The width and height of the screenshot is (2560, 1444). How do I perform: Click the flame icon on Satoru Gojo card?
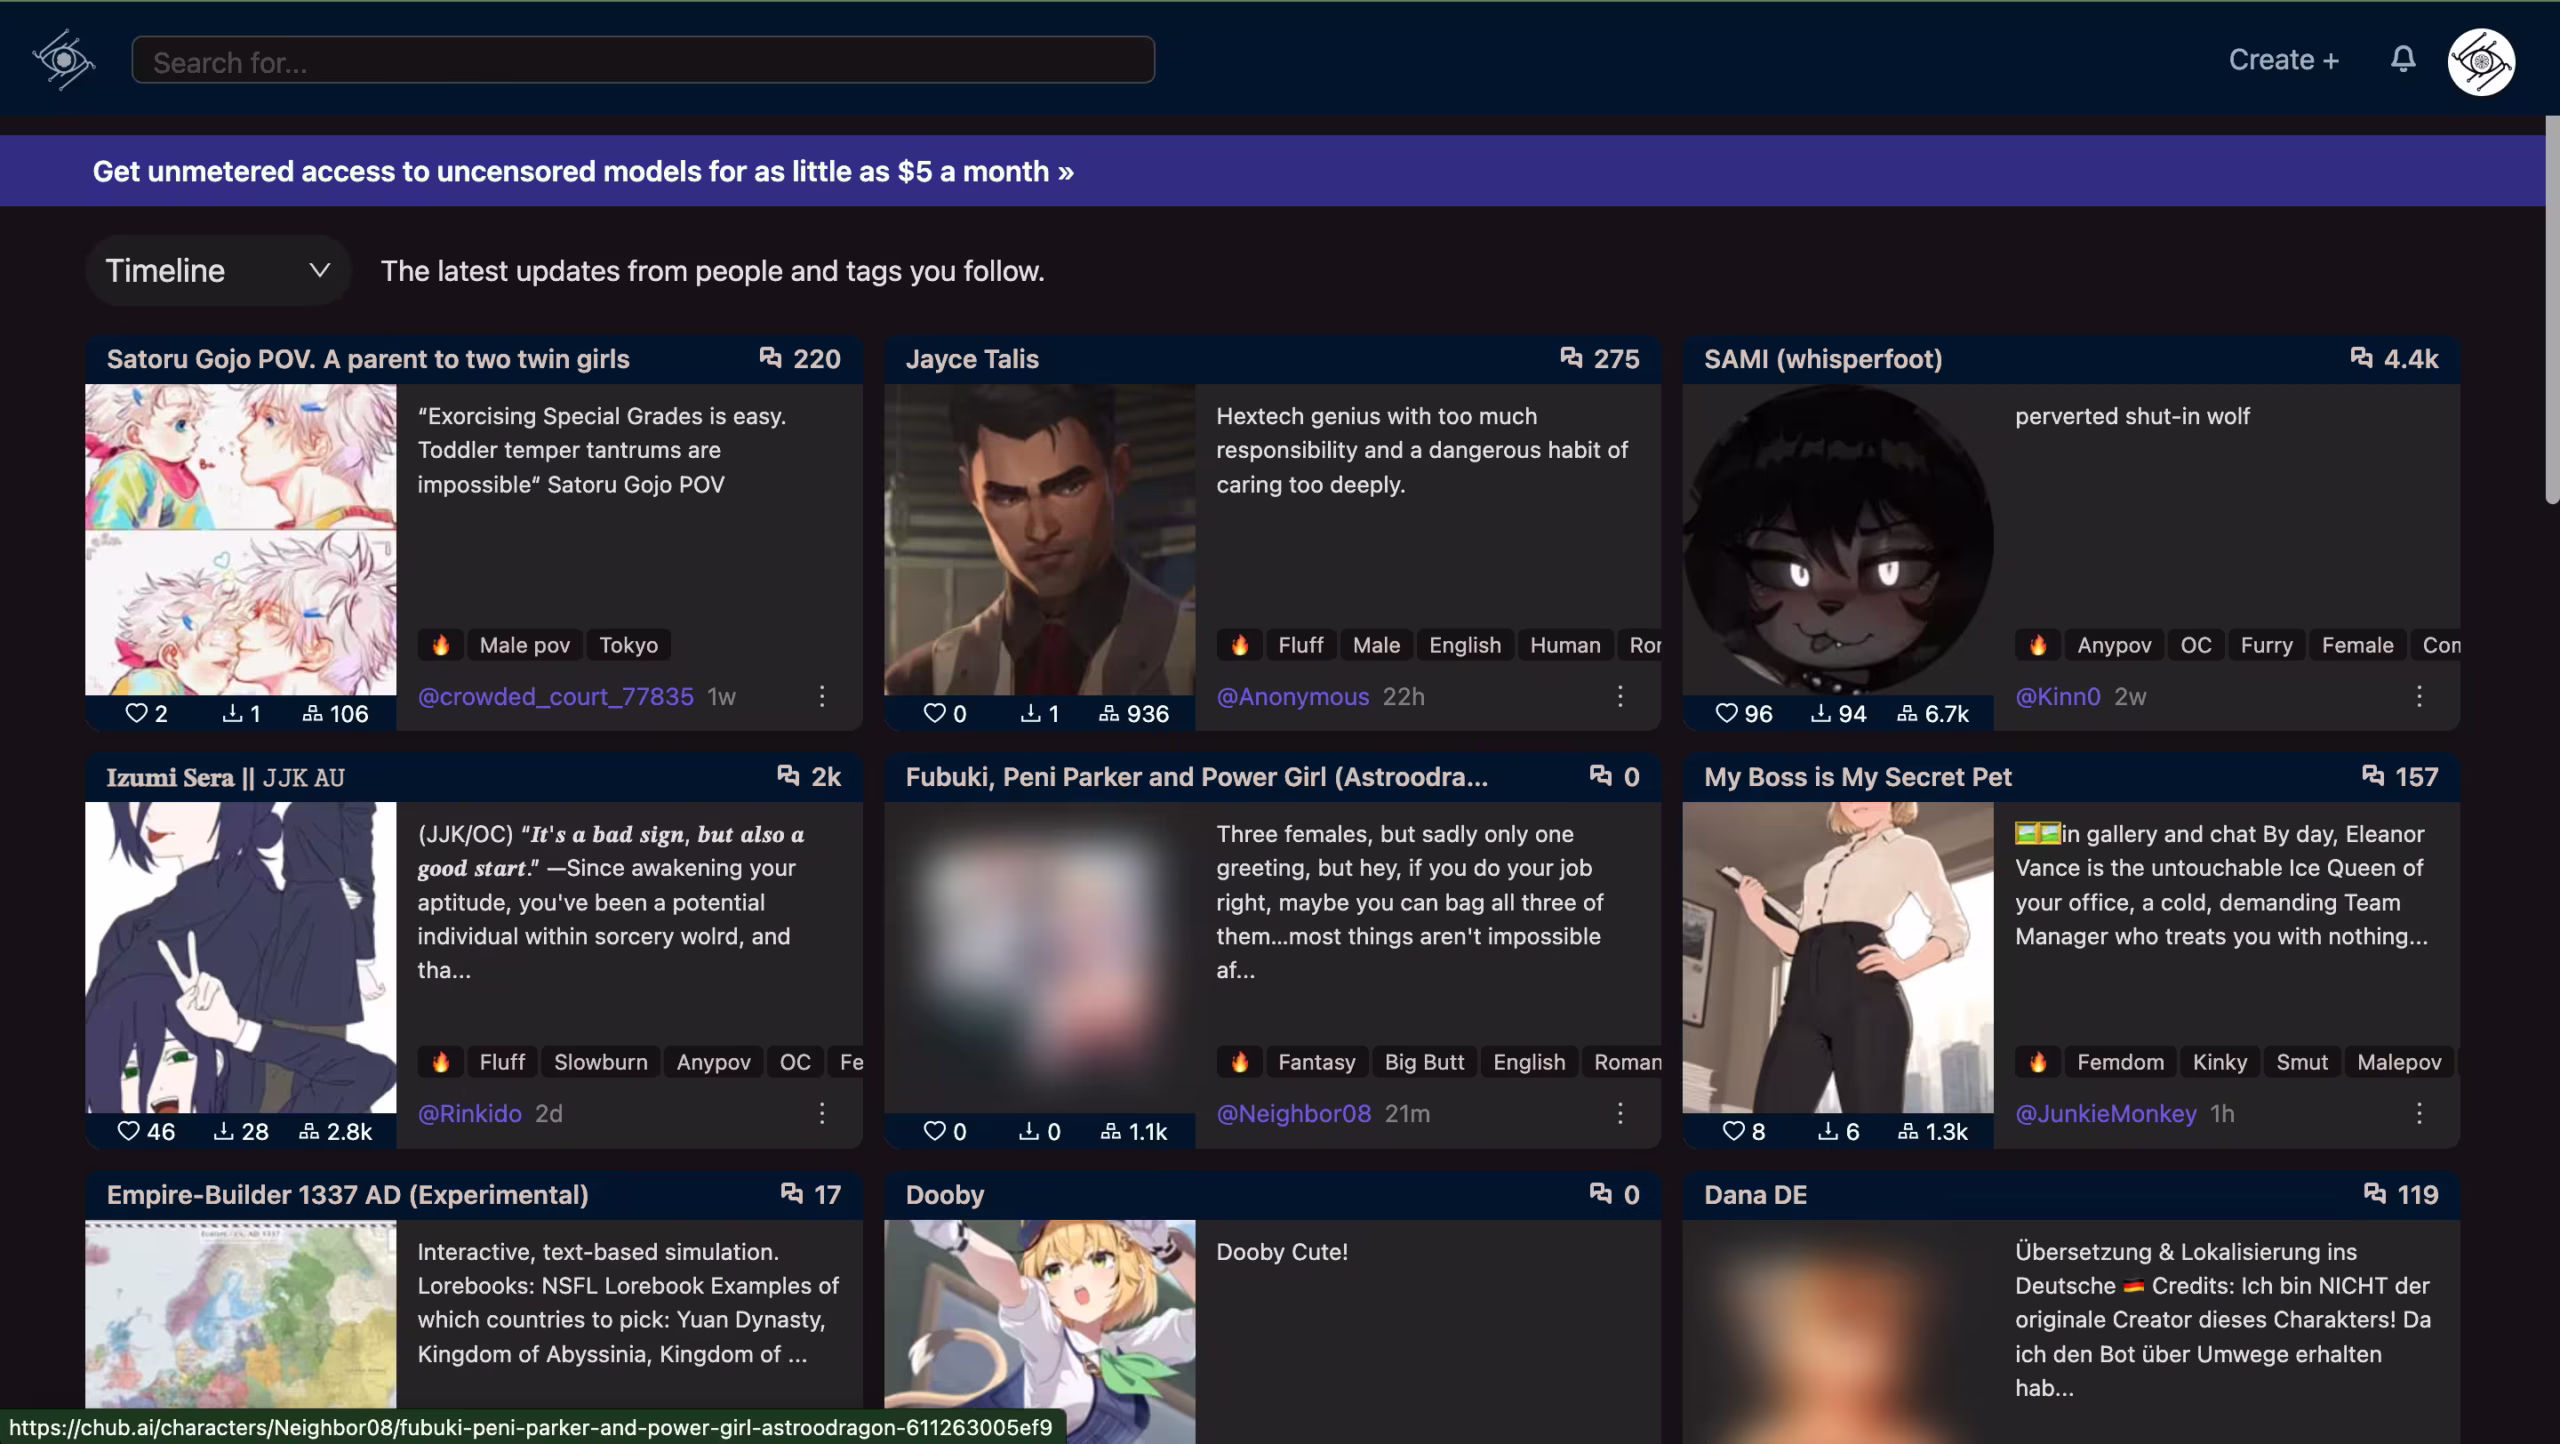pos(441,645)
